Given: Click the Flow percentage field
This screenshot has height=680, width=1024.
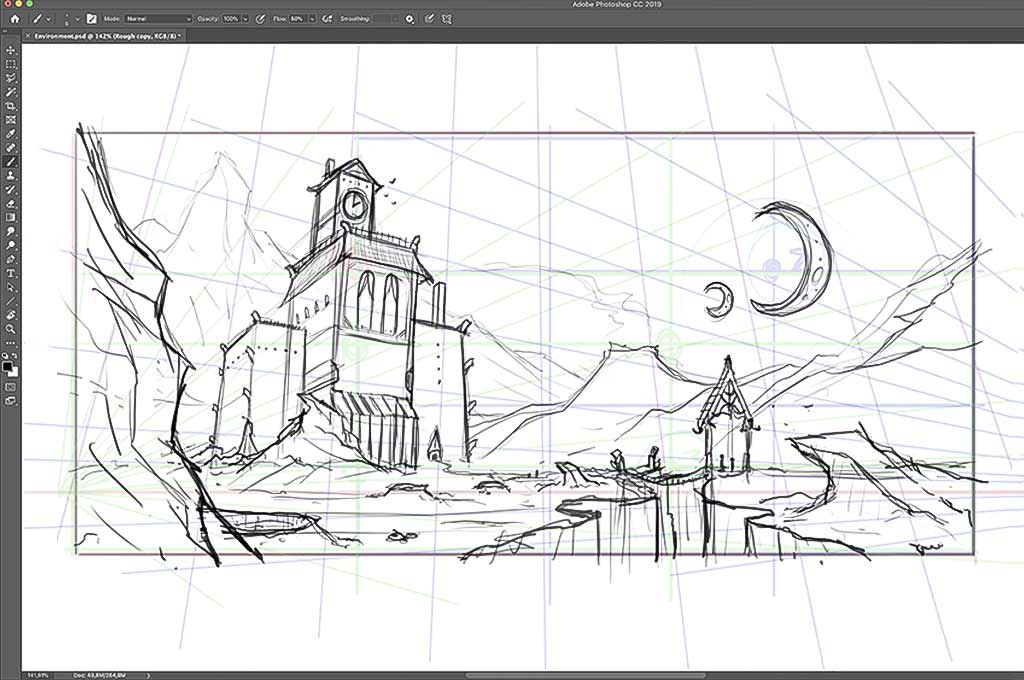Looking at the screenshot, I should click(298, 19).
